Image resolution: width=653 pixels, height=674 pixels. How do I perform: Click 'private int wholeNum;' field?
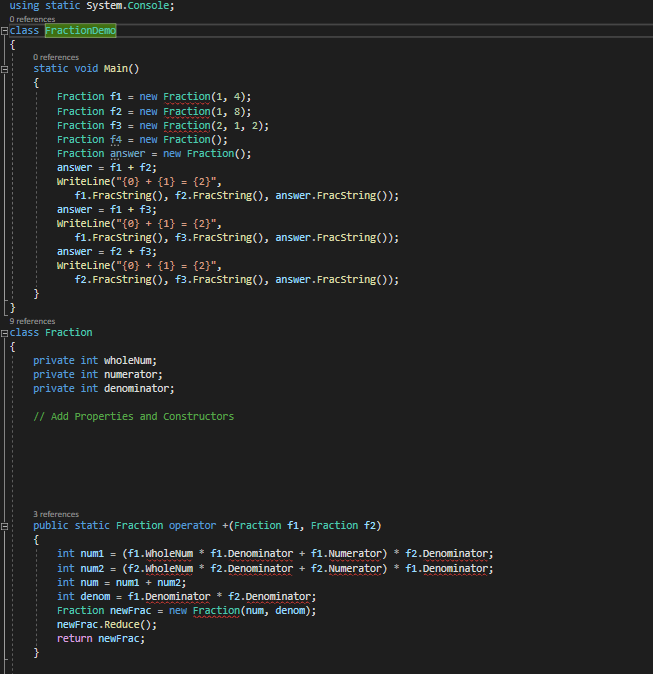tap(95, 361)
